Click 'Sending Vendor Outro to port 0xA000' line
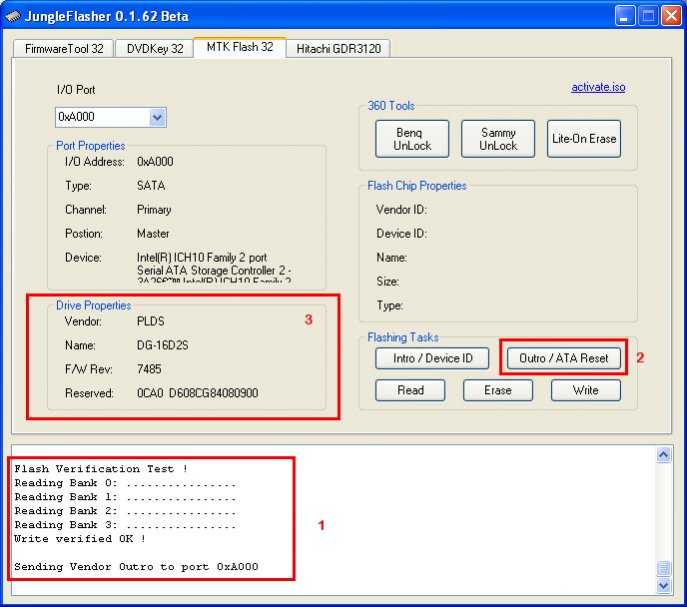687x607 pixels. coord(136,567)
